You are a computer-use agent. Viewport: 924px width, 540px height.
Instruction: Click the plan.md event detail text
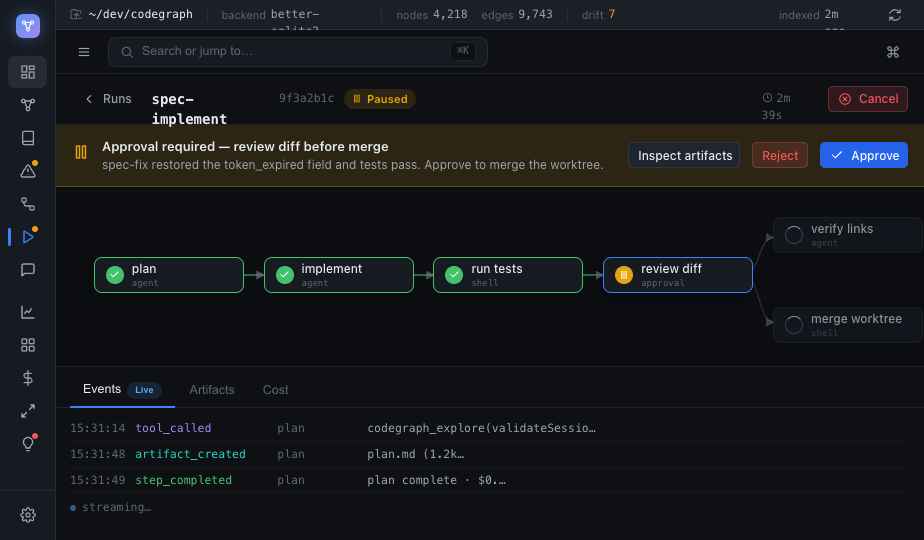point(415,454)
